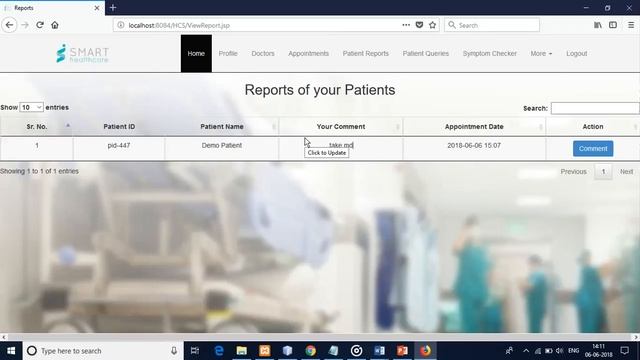Select page 1 in pagination

click(603, 171)
